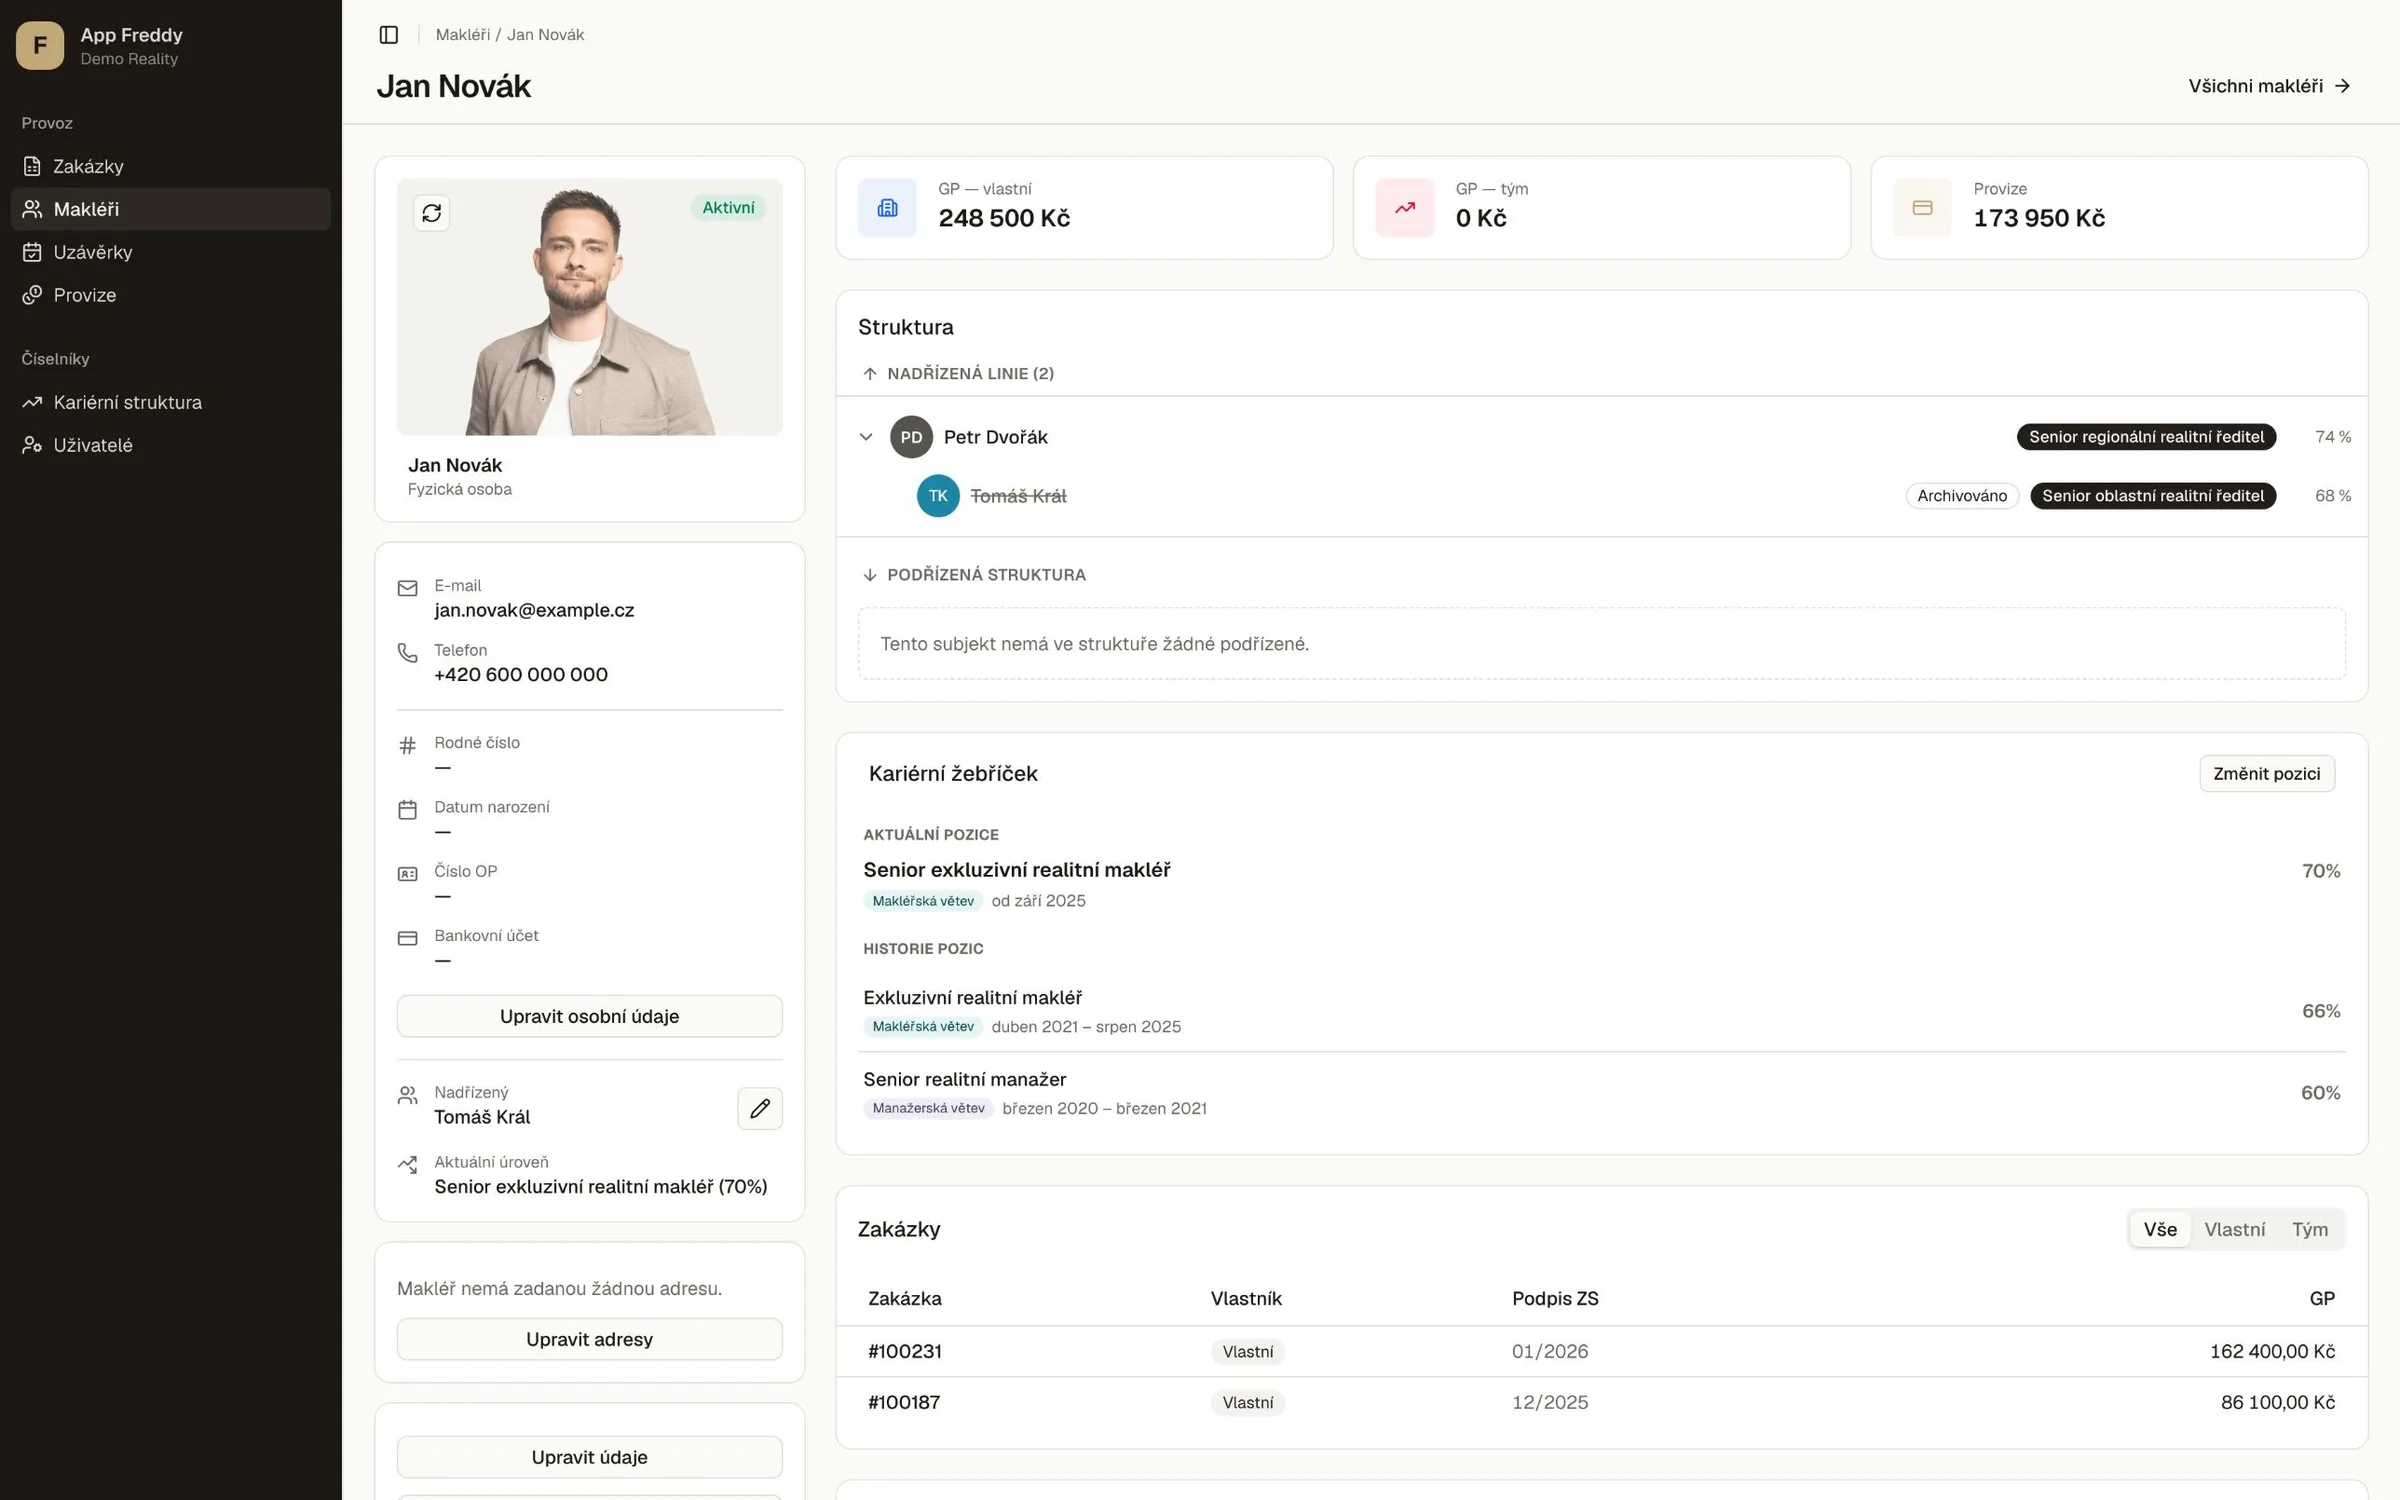
Task: Click the trend icon beside Aktuální úroveň
Action: [x=407, y=1165]
